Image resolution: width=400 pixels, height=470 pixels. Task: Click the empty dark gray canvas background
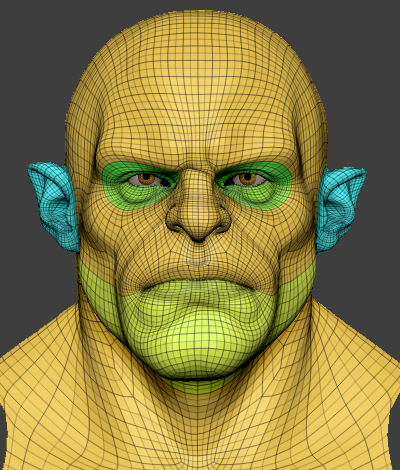tap(33, 67)
